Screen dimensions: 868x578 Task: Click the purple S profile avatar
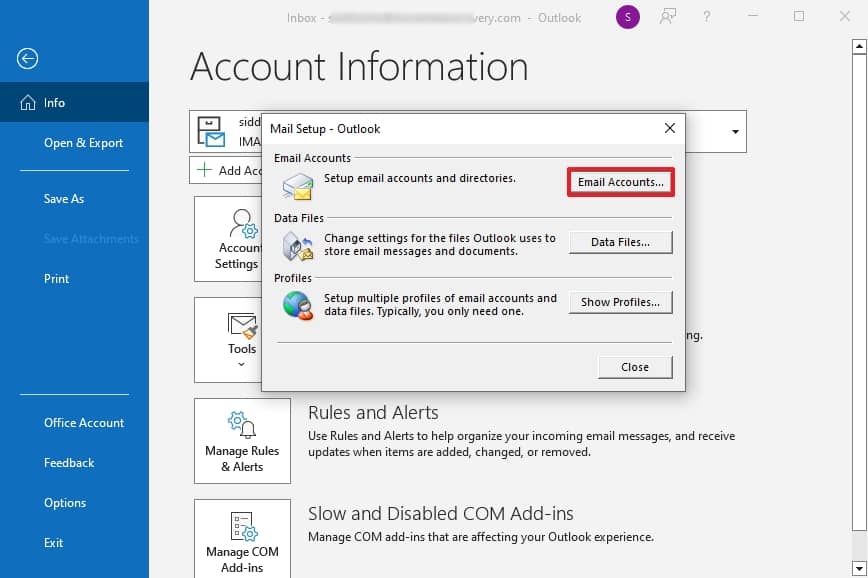[x=627, y=17]
